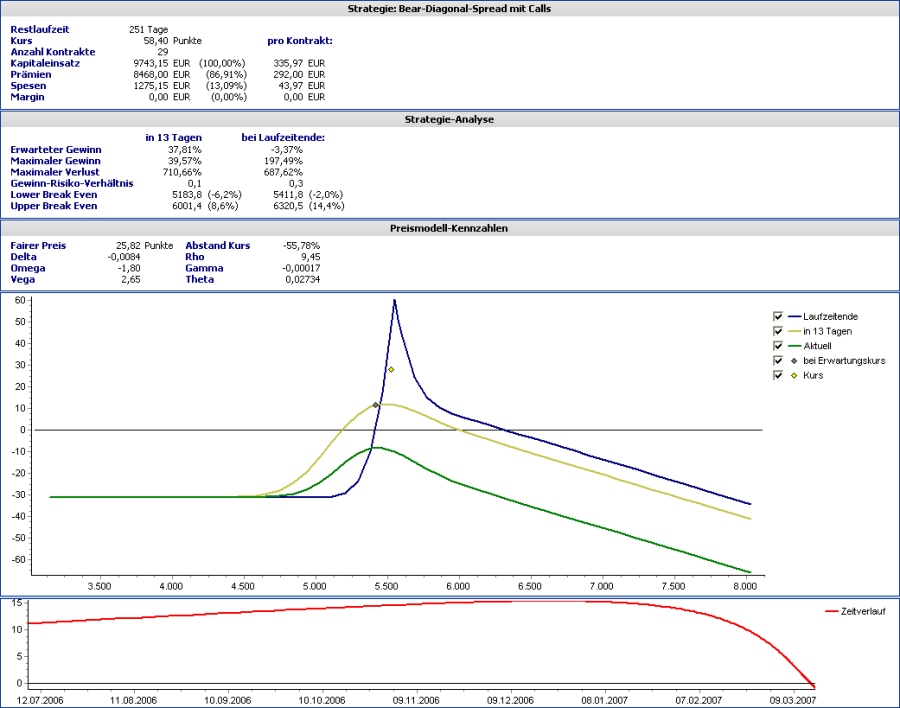
Task: Click the Preismodell-Kennzahlen section header
Action: 449,228
